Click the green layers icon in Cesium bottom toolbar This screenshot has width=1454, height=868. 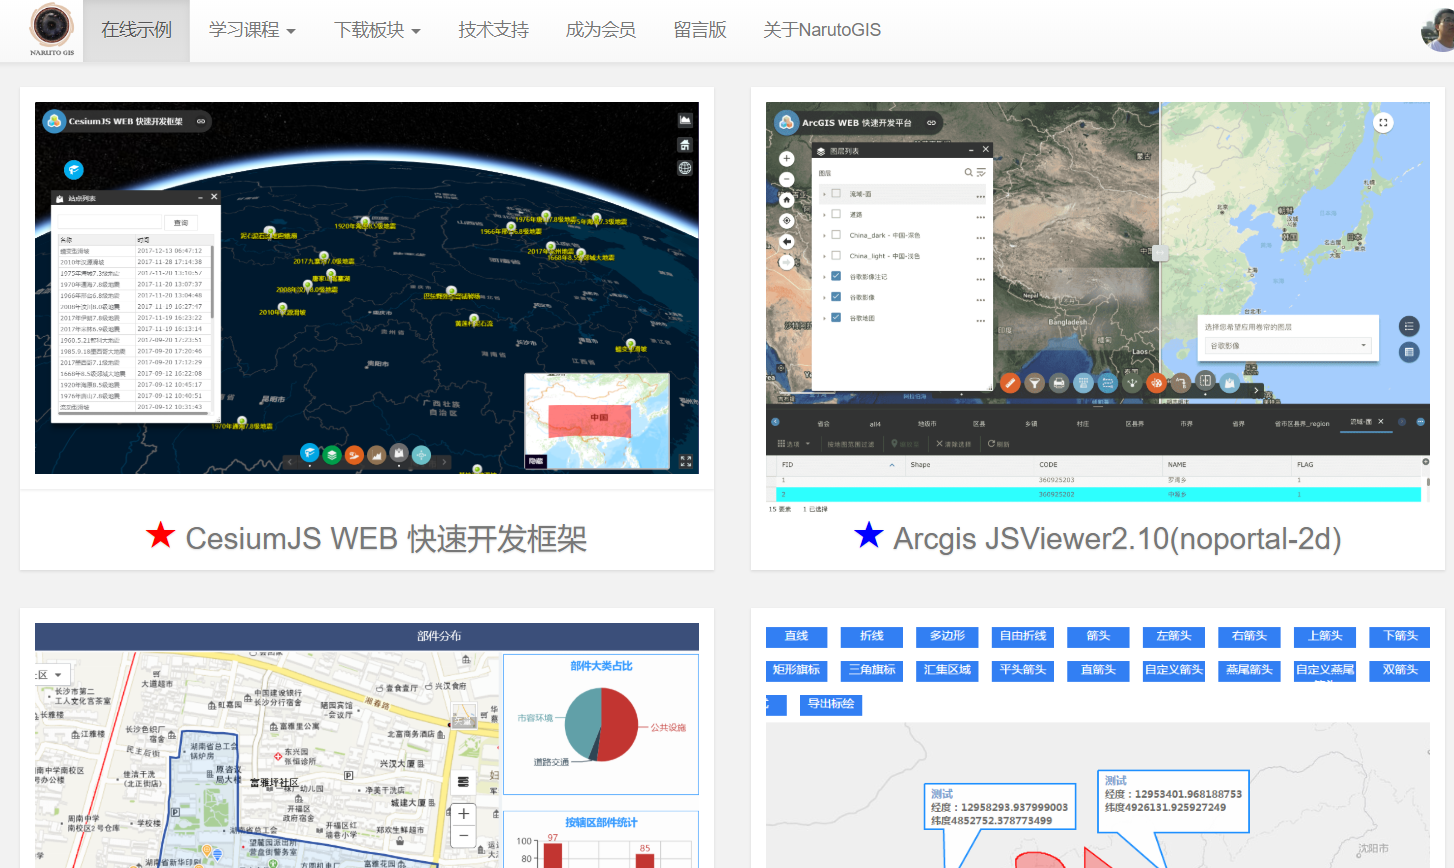tap(332, 455)
